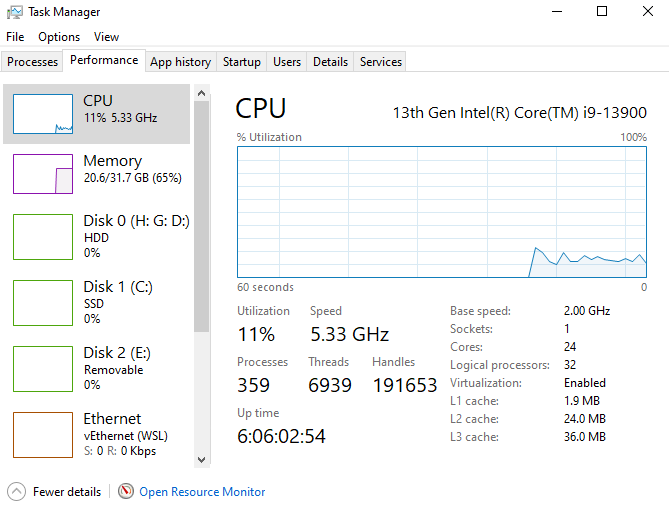Screen dimensions: 669x509
Task: Switch to the App history tab
Action: point(180,62)
